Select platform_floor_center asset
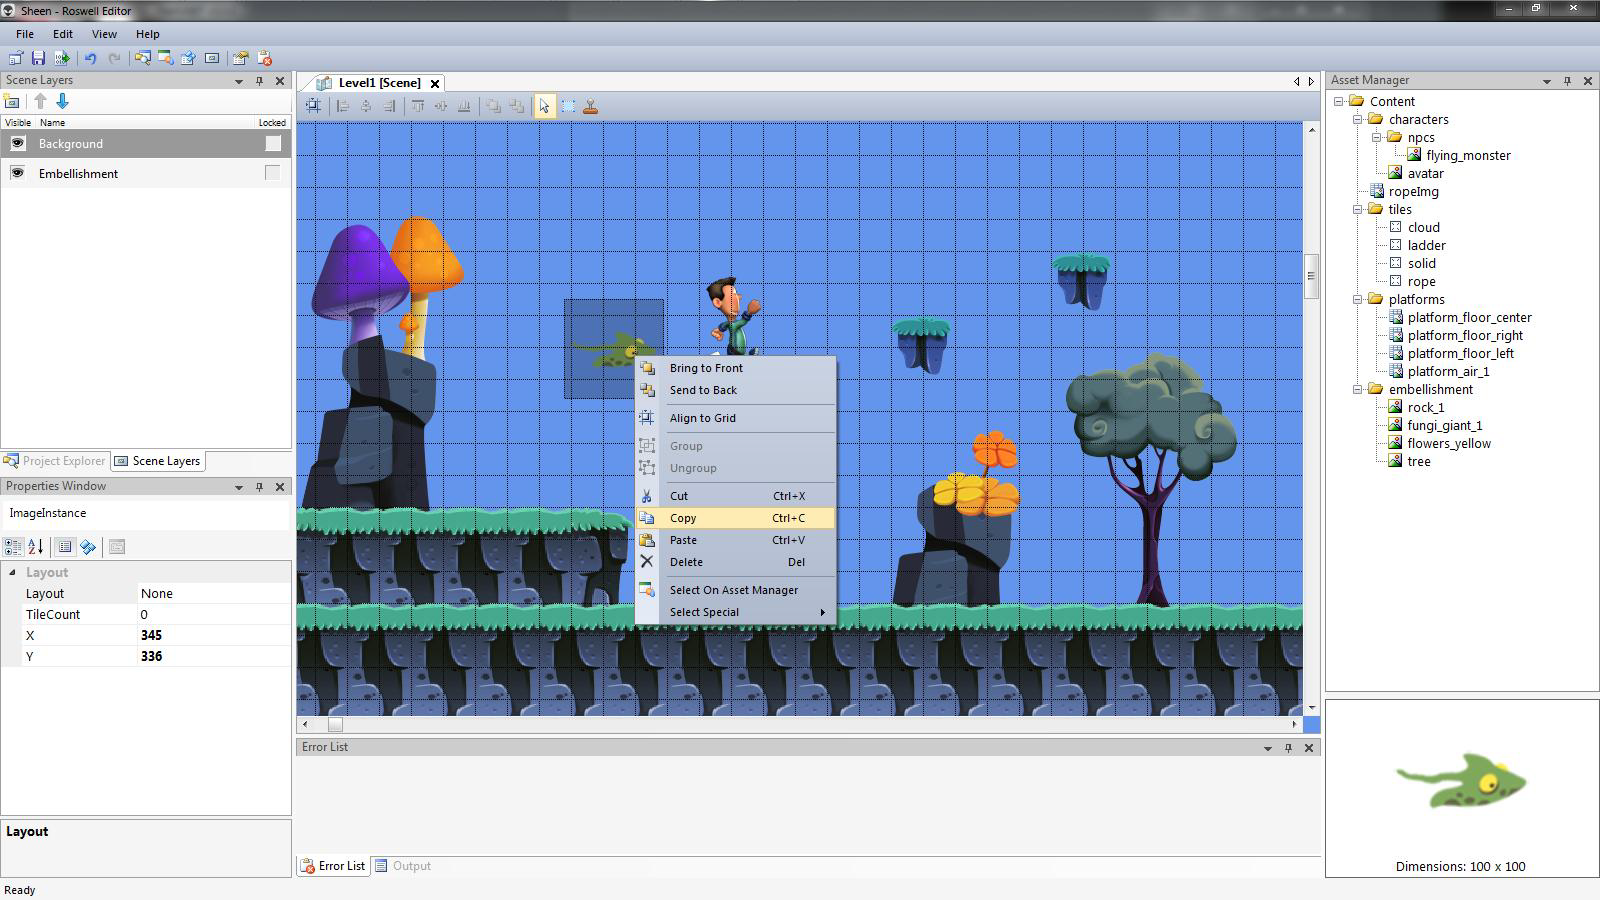The height and width of the screenshot is (900, 1600). pyautogui.click(x=1469, y=317)
